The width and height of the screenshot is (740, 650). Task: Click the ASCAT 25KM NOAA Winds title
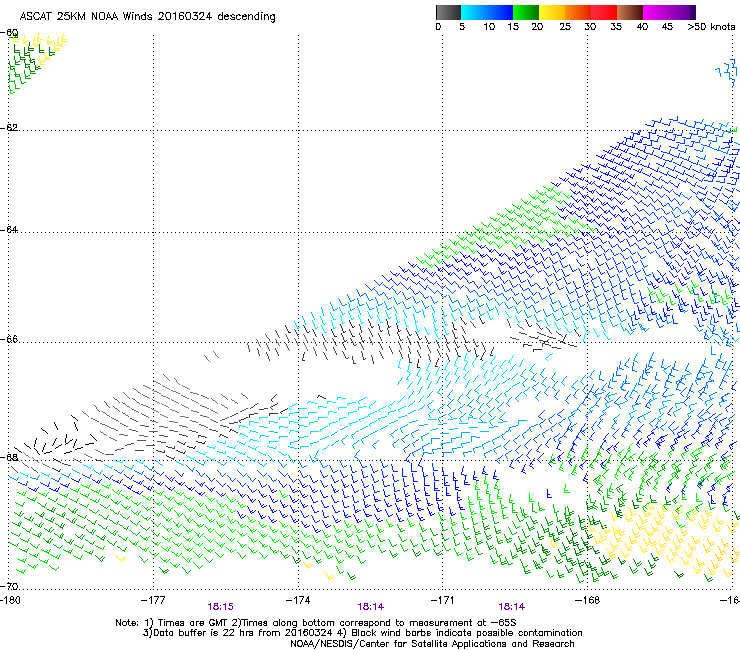[148, 17]
